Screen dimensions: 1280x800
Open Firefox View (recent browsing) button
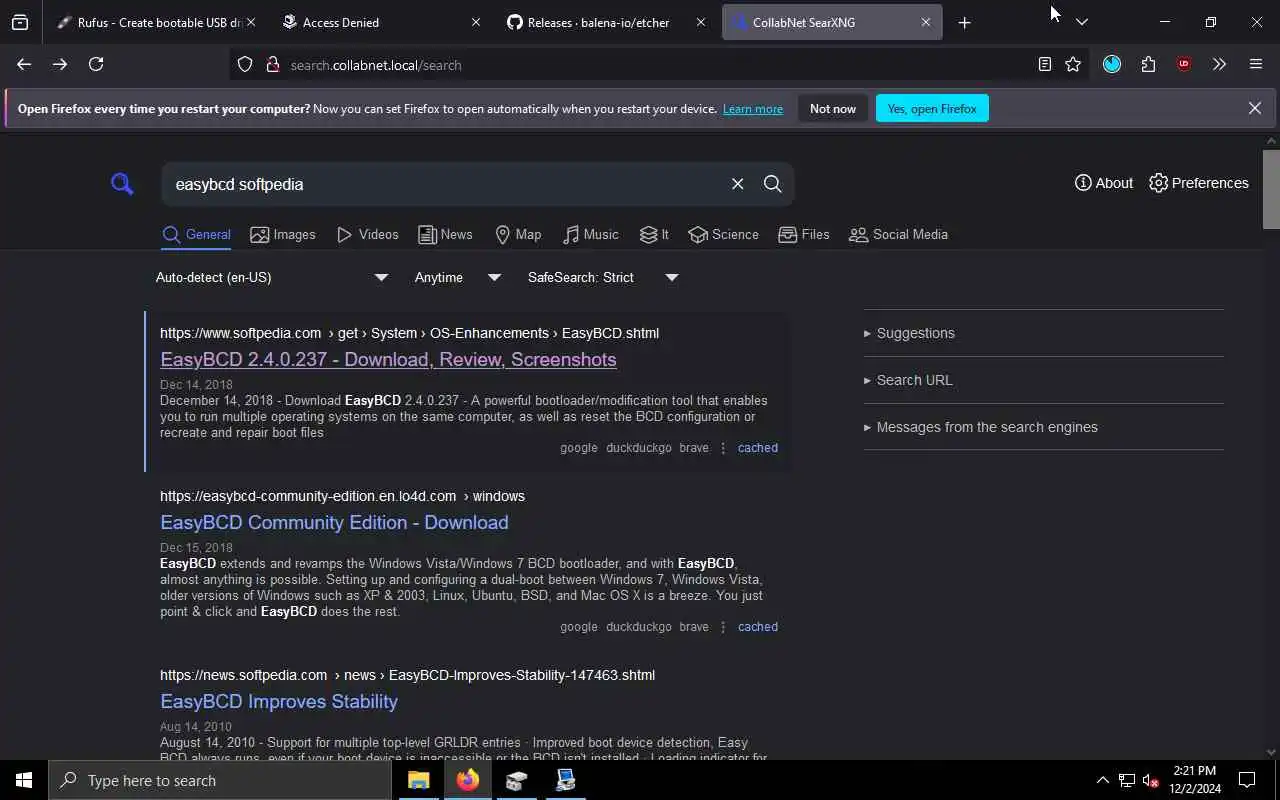tap(20, 22)
